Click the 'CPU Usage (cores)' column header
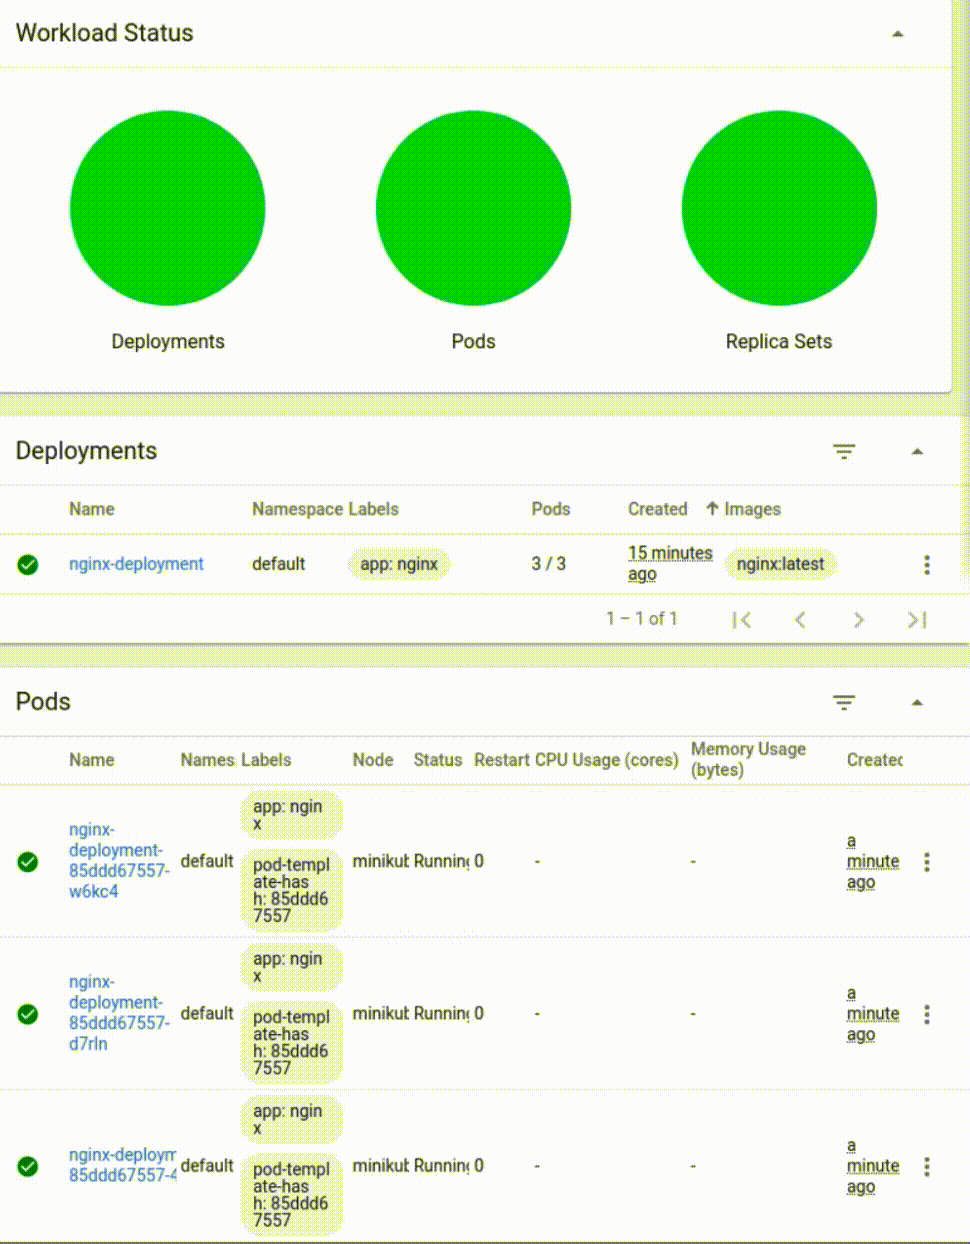The height and width of the screenshot is (1244, 970). click(x=607, y=760)
